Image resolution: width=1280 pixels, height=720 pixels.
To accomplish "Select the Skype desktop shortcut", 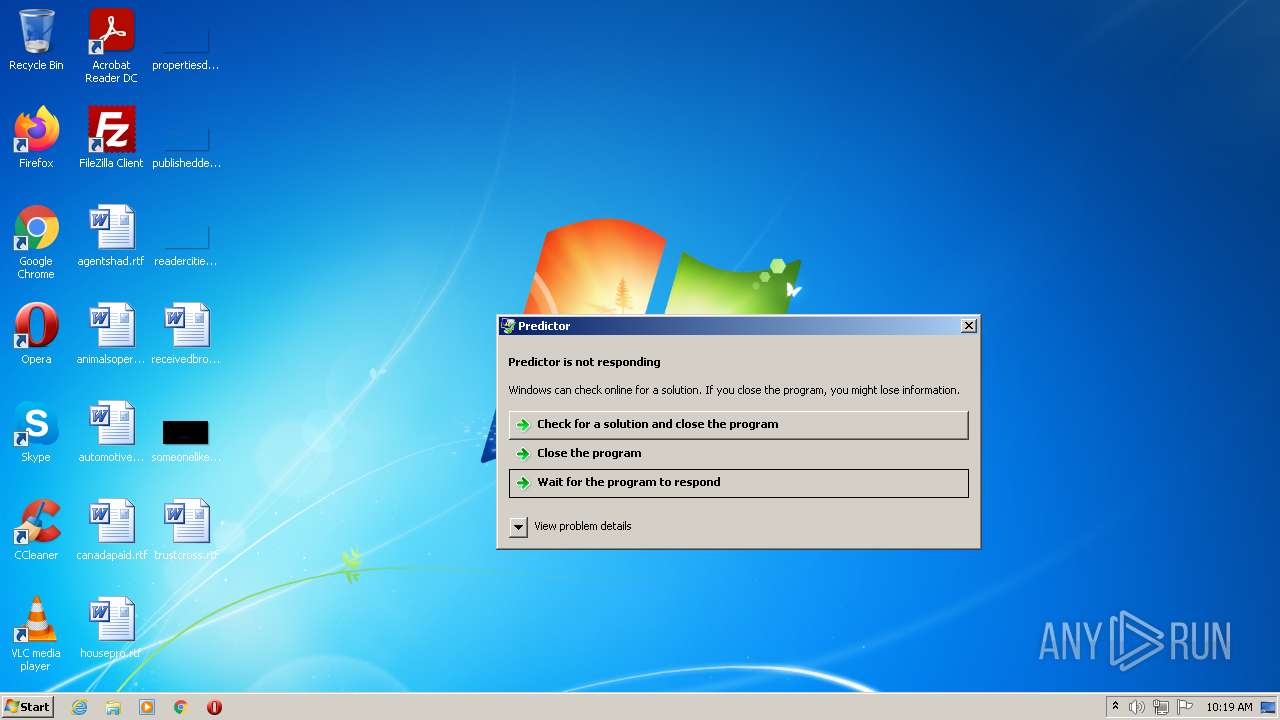I will click(36, 433).
